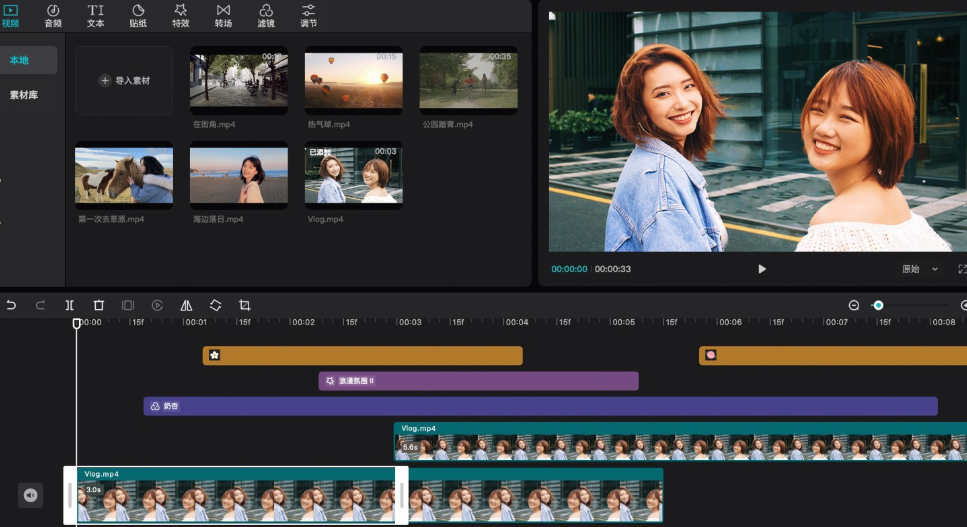Image resolution: width=967 pixels, height=527 pixels.
Task: Select the split clip tool
Action: [70, 305]
